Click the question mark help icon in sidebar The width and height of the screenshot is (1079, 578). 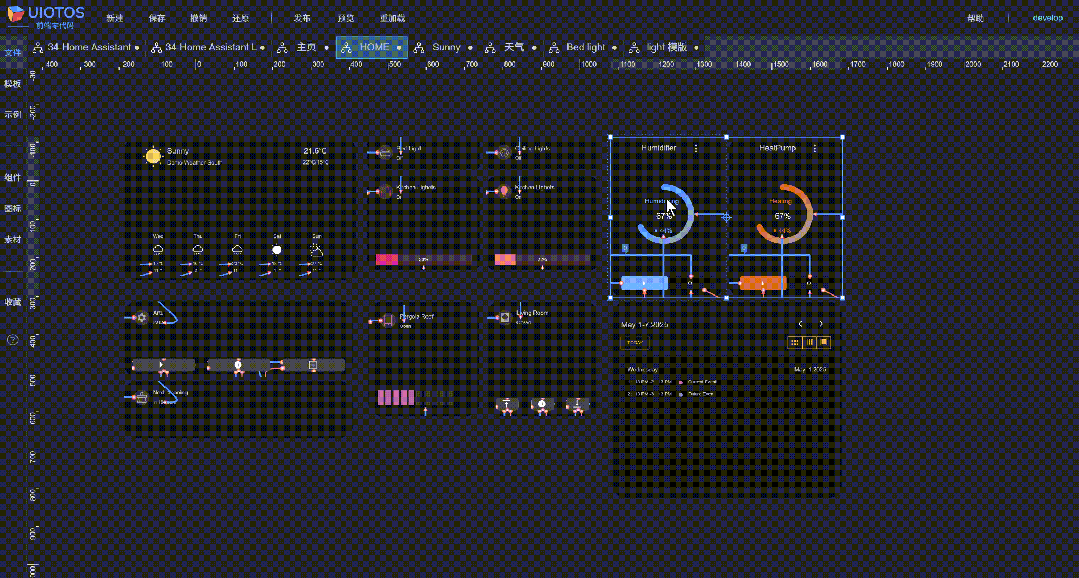tap(12, 340)
